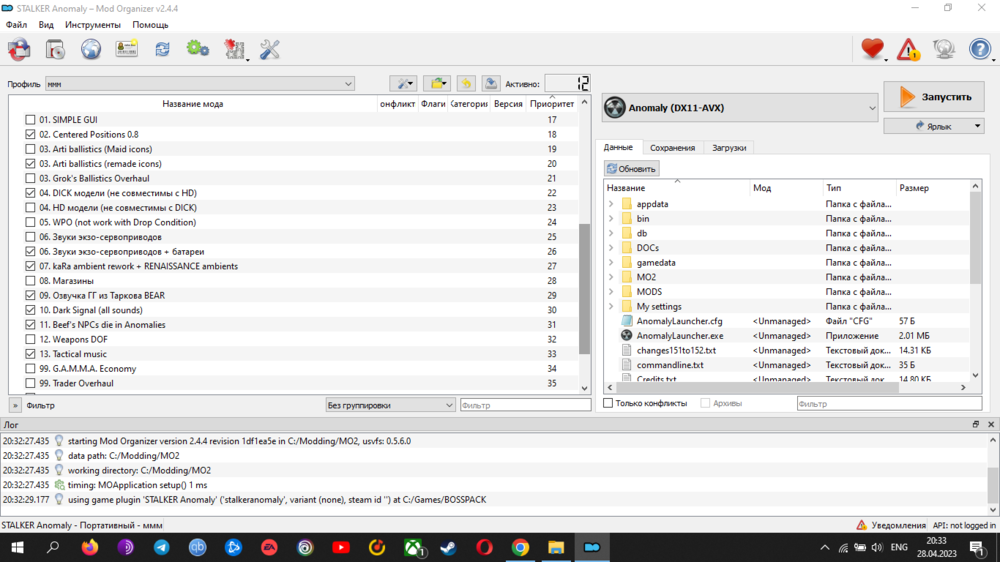Open settings wrench and screwdriver icon
This screenshot has height=562, width=1000.
(x=269, y=49)
